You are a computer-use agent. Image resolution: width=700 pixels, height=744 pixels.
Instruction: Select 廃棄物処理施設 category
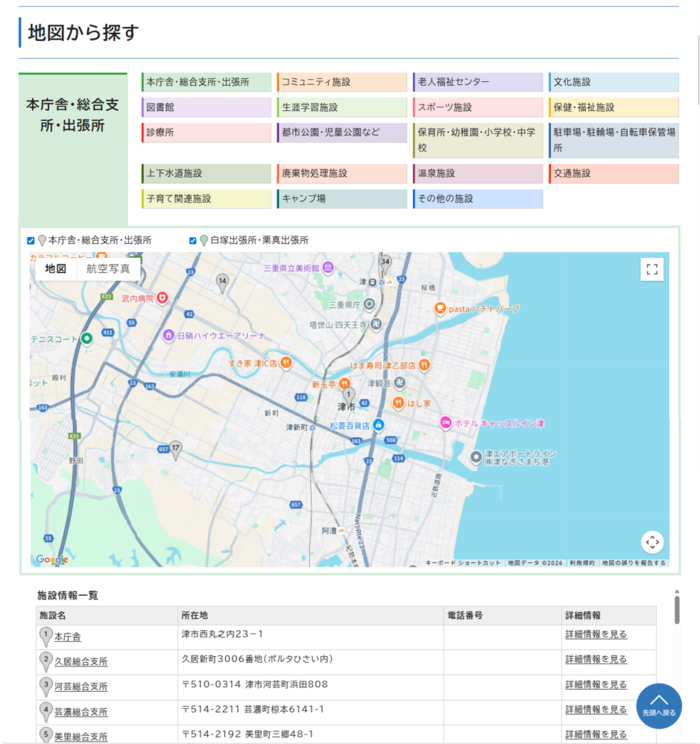pyautogui.click(x=342, y=174)
